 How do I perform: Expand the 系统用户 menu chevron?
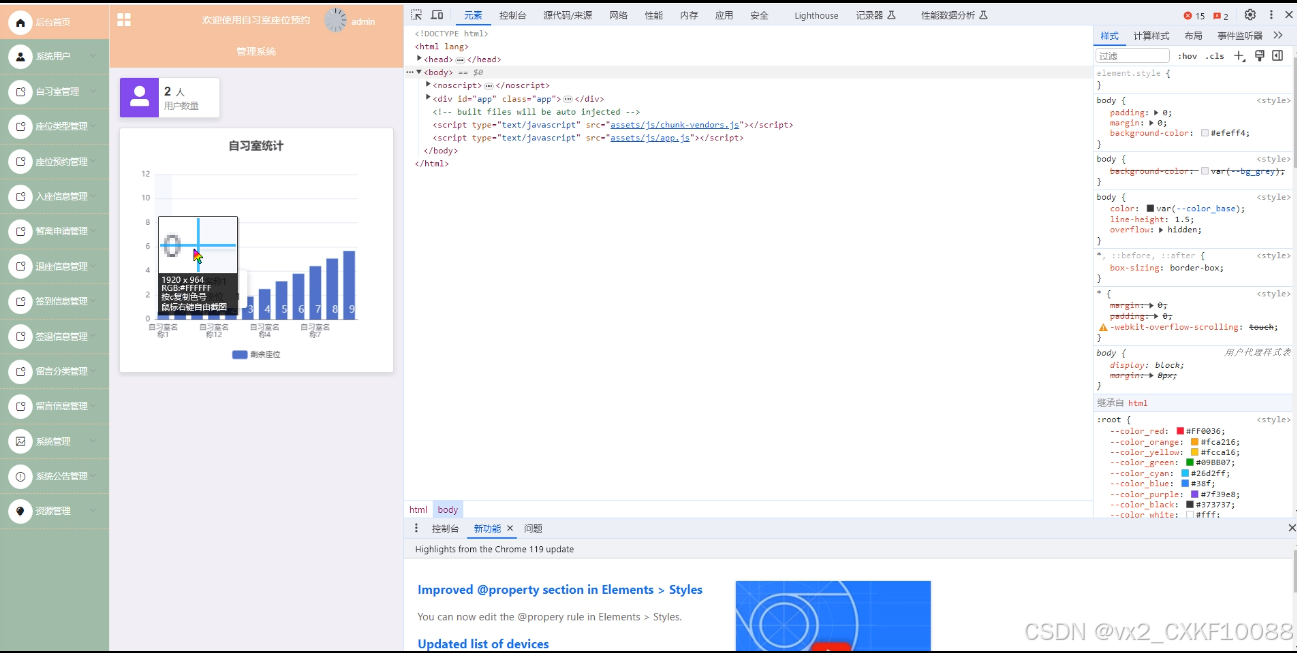point(93,56)
